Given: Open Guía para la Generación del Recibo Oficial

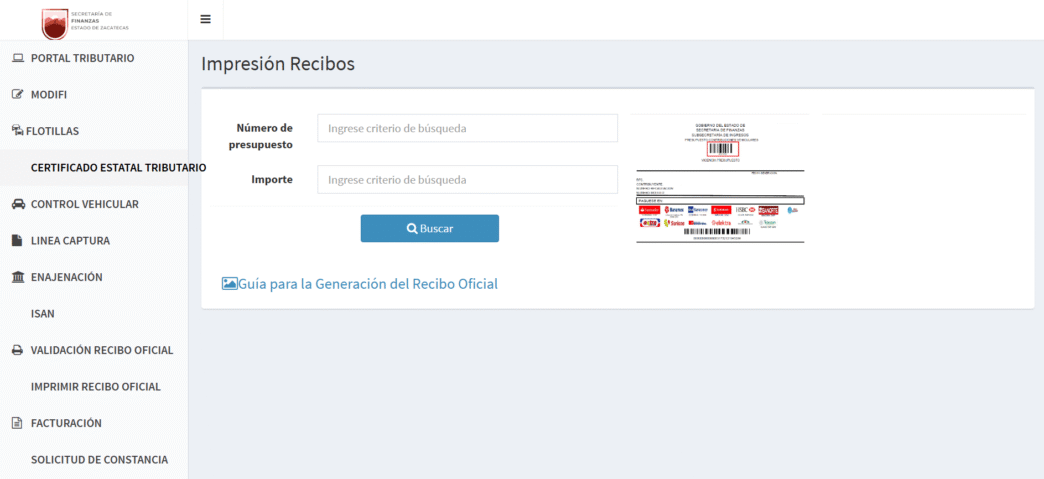Looking at the screenshot, I should (367, 284).
